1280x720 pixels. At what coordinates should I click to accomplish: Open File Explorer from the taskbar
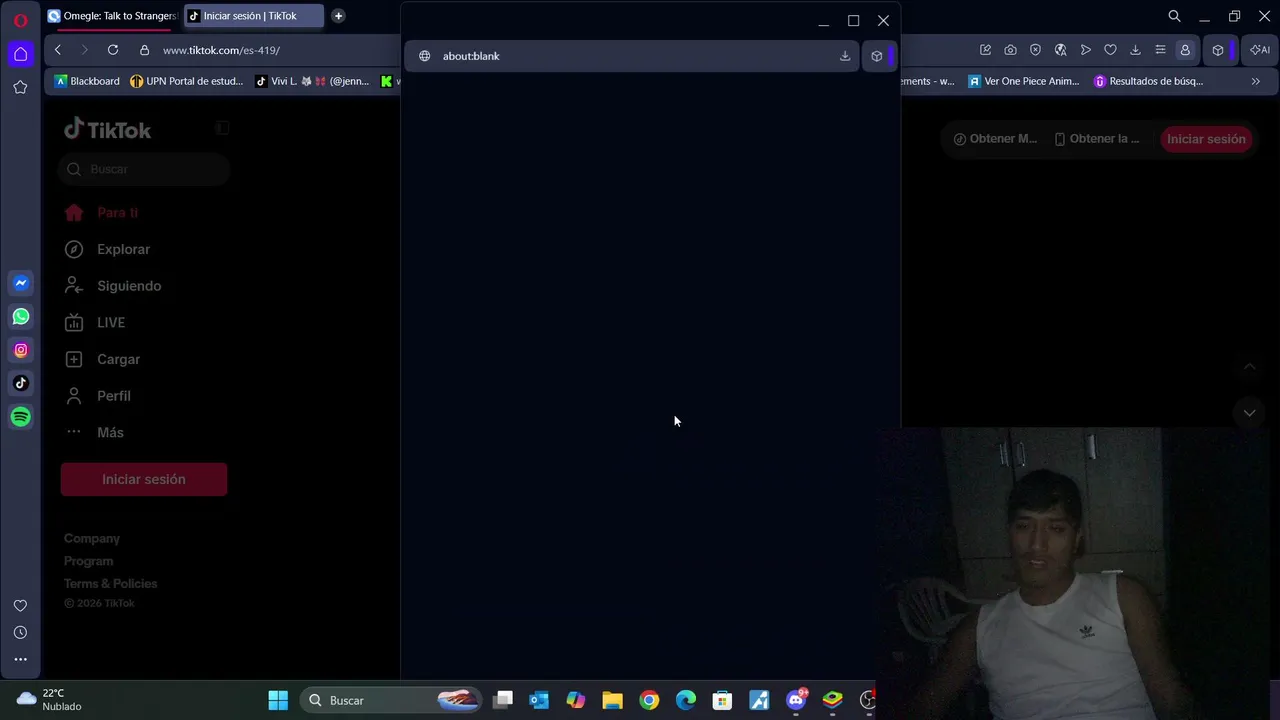[612, 700]
